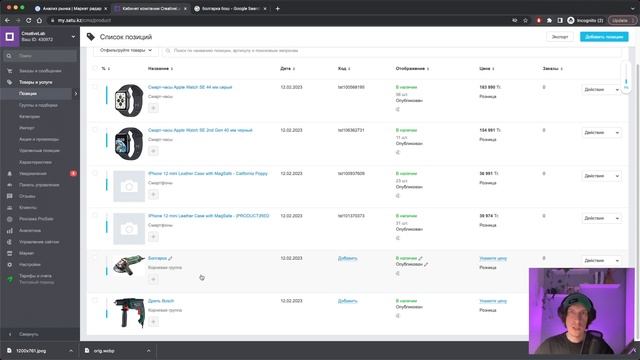Click the Уведомления bell icon
The width and height of the screenshot is (640, 360).
tap(9, 173)
